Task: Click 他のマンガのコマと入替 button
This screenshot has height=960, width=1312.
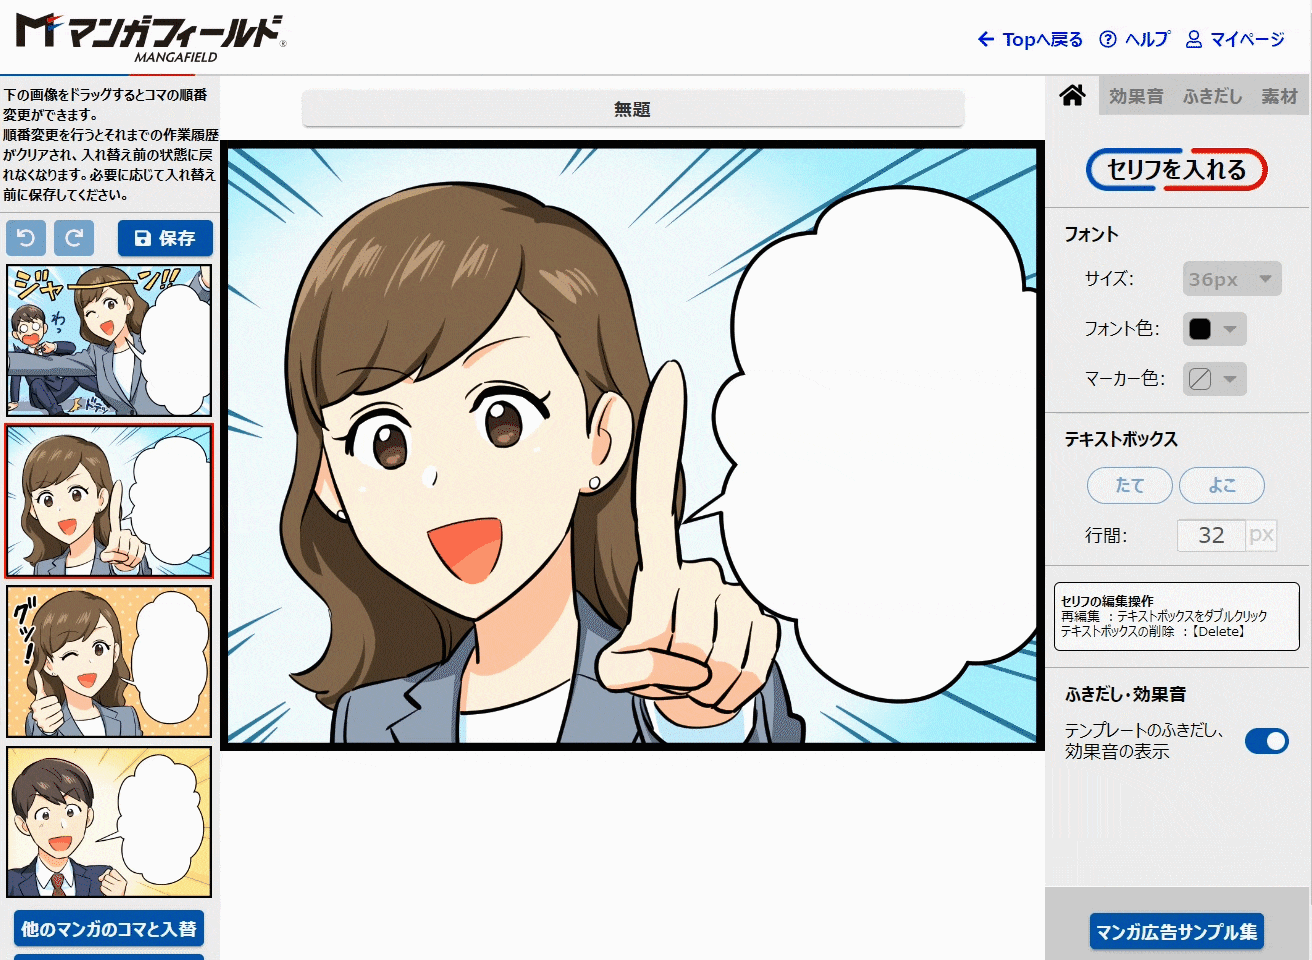Action: [x=109, y=929]
